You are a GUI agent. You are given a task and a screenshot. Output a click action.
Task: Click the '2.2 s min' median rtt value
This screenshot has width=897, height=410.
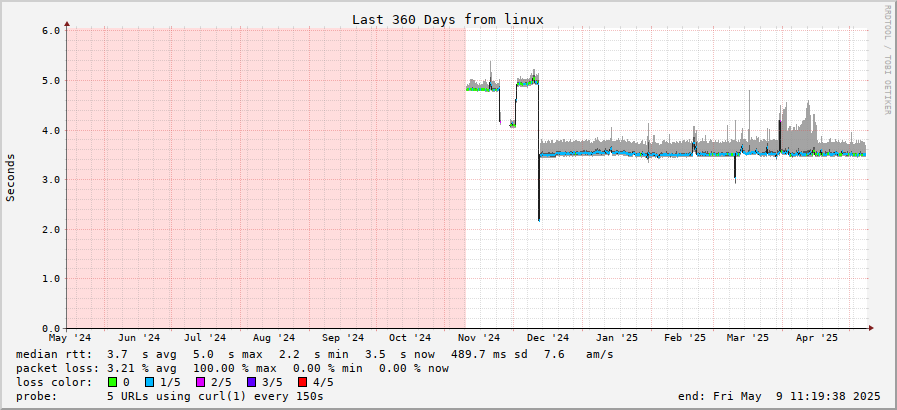pos(313,355)
